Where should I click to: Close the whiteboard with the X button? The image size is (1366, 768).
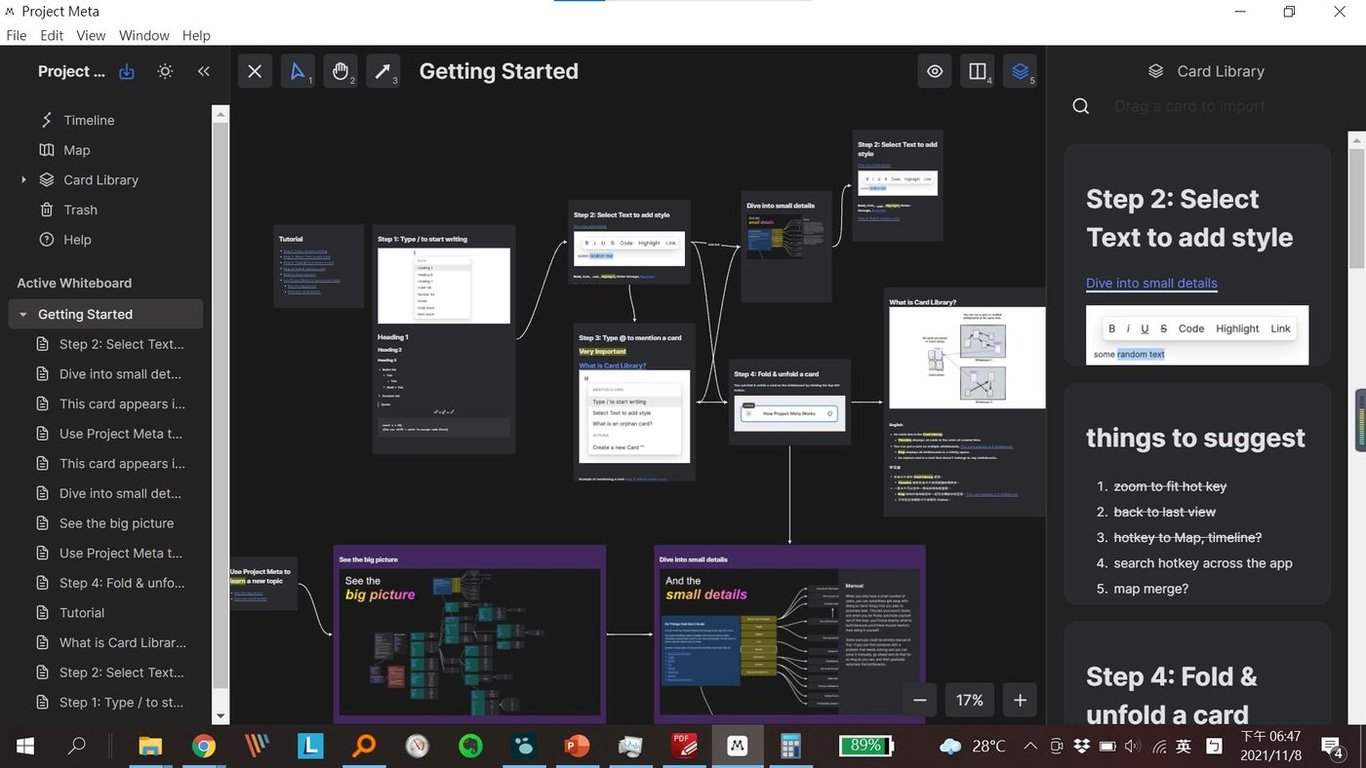pos(255,71)
